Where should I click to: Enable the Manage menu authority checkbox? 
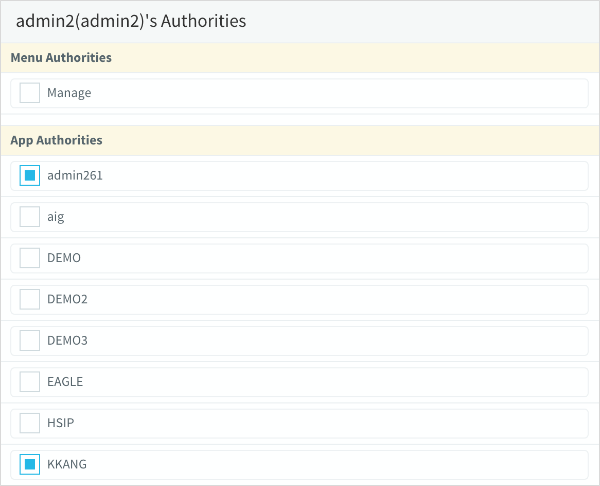30,93
